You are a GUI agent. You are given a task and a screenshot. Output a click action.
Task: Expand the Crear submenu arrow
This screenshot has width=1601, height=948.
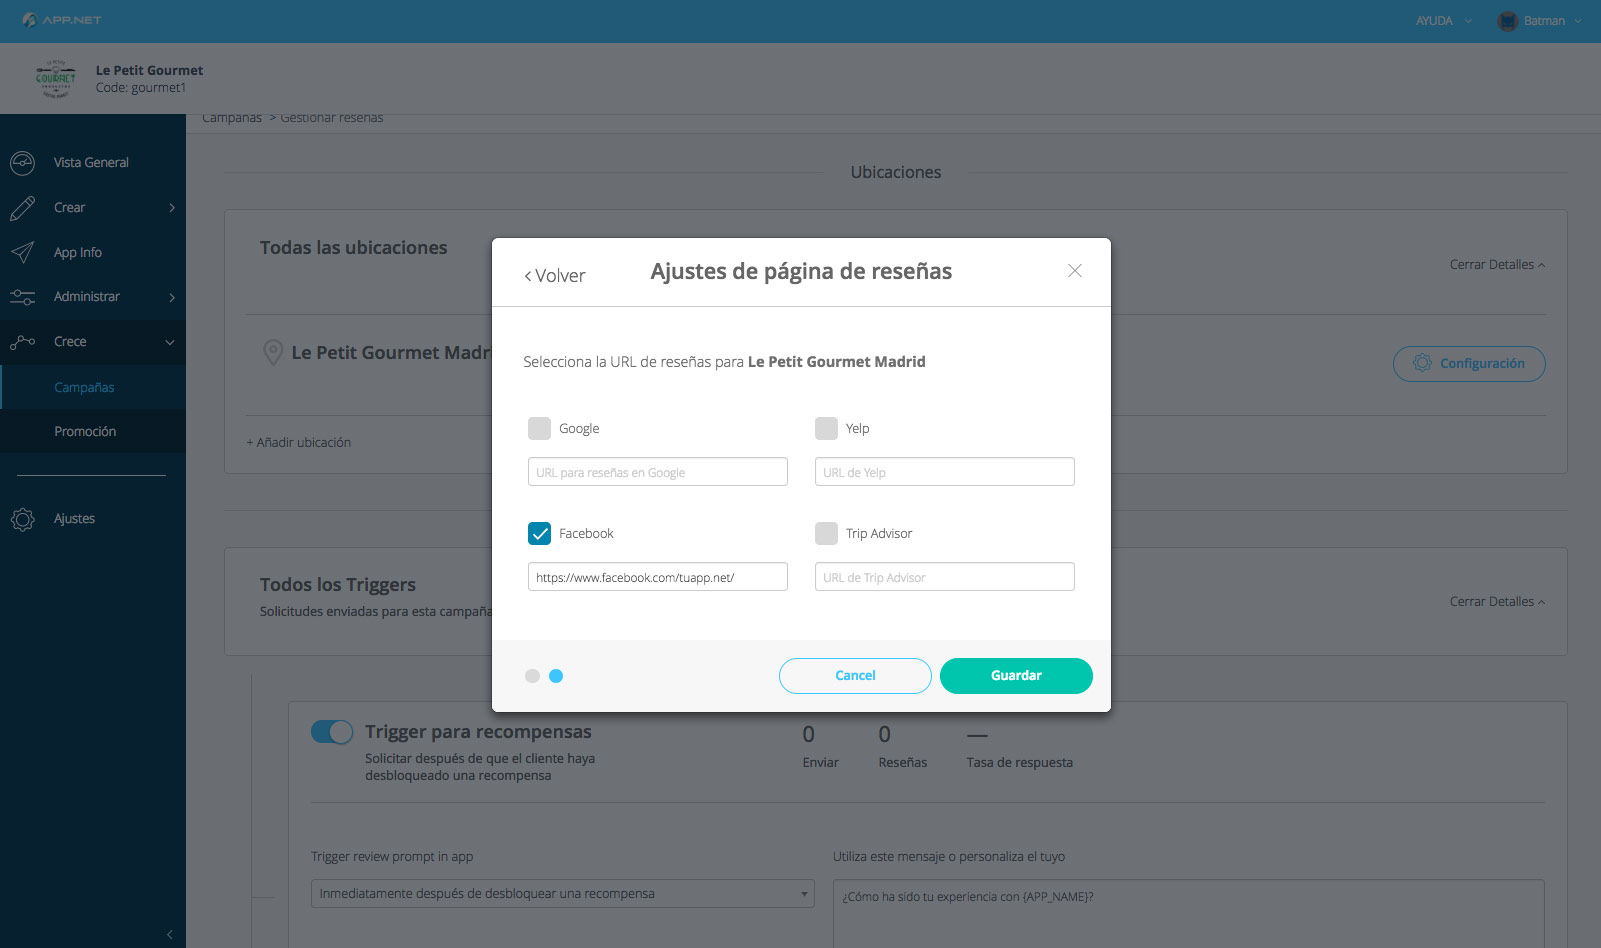(172, 208)
